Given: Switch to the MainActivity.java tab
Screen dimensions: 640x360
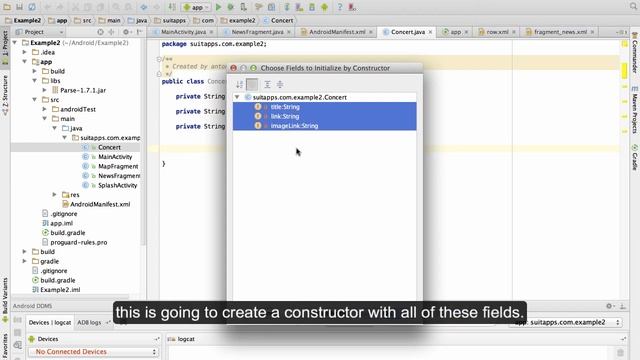Looking at the screenshot, I should (183, 32).
